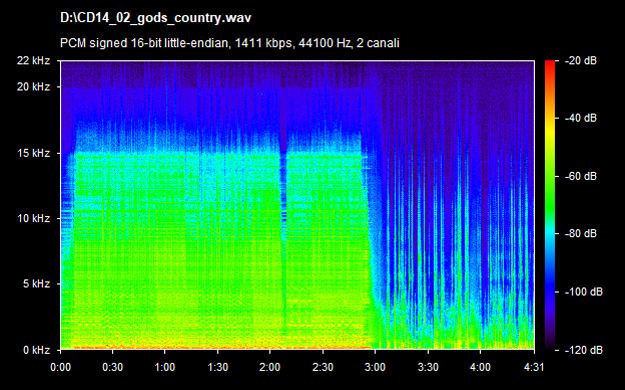This screenshot has width=625, height=390.
Task: Click the 10 kHz frequency axis label
Action: (33, 219)
